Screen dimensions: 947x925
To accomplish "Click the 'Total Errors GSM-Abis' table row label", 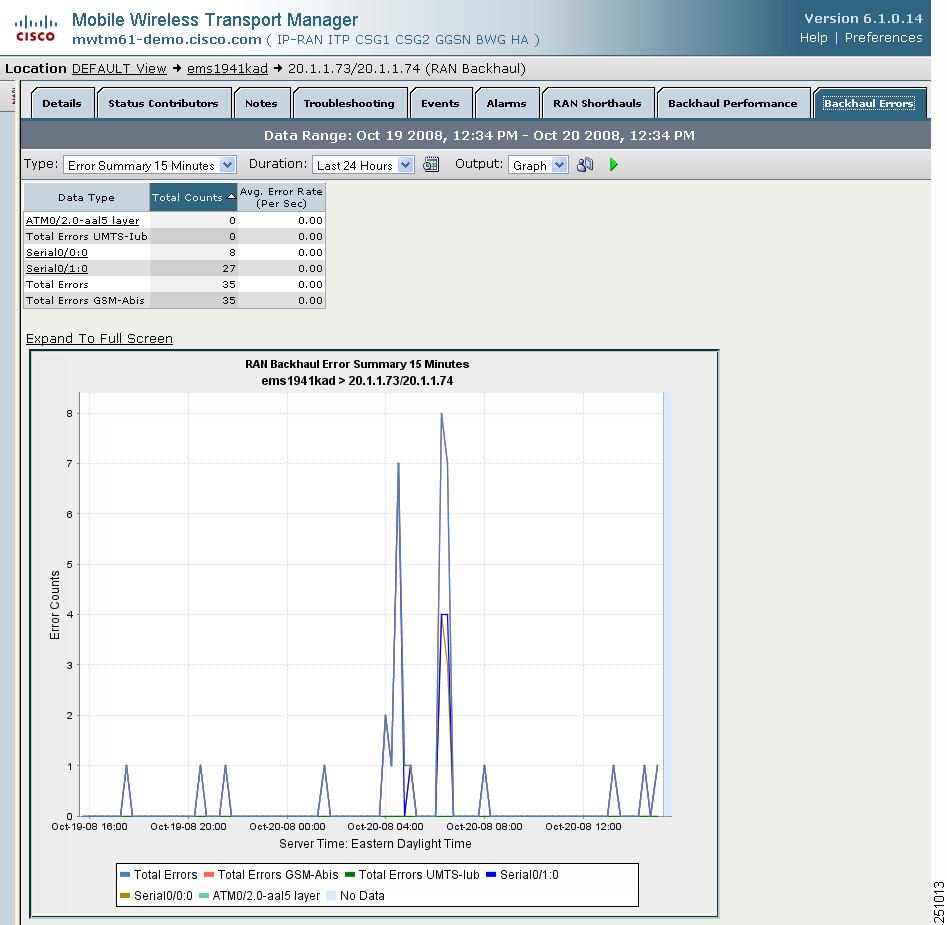I will click(x=85, y=301).
